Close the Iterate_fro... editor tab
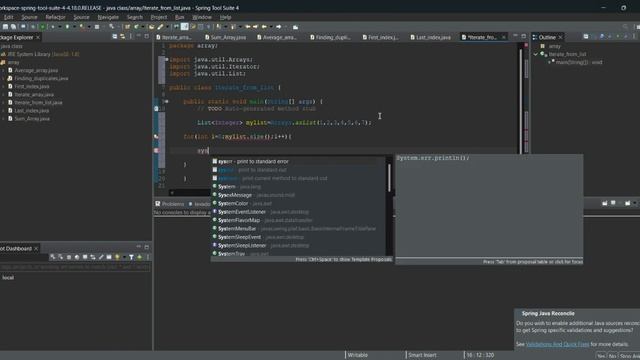 [x=504, y=37]
